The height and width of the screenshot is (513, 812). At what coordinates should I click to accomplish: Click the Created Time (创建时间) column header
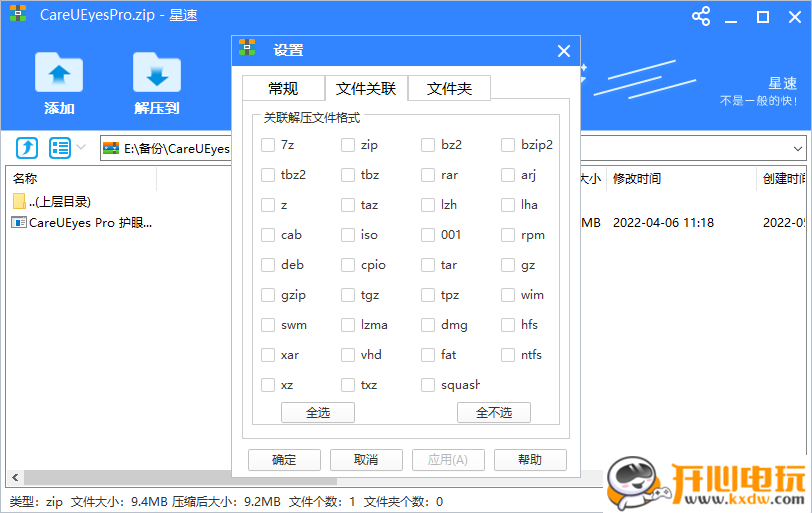(x=782, y=179)
